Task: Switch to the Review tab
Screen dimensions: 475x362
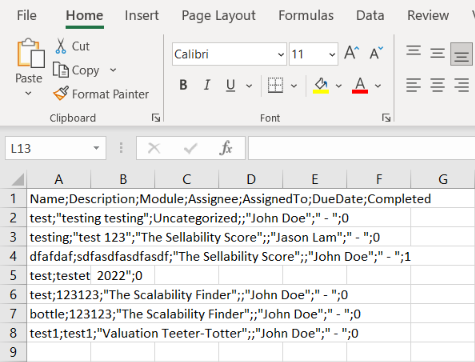Action: pos(428,15)
